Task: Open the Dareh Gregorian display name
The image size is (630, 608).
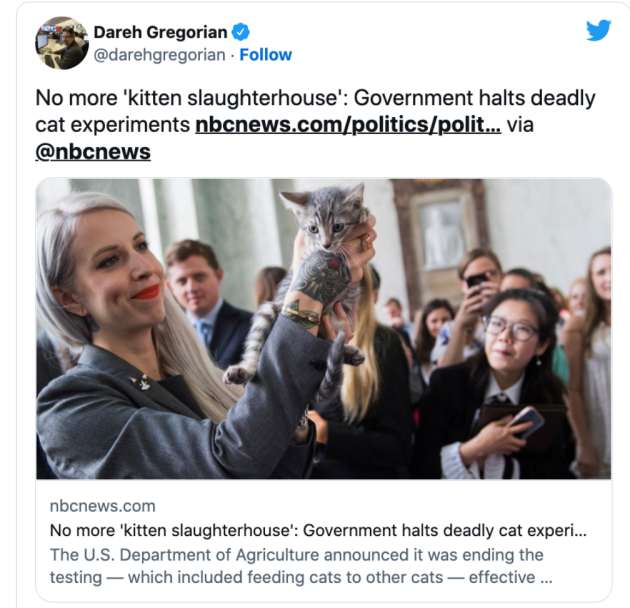Action: point(160,33)
